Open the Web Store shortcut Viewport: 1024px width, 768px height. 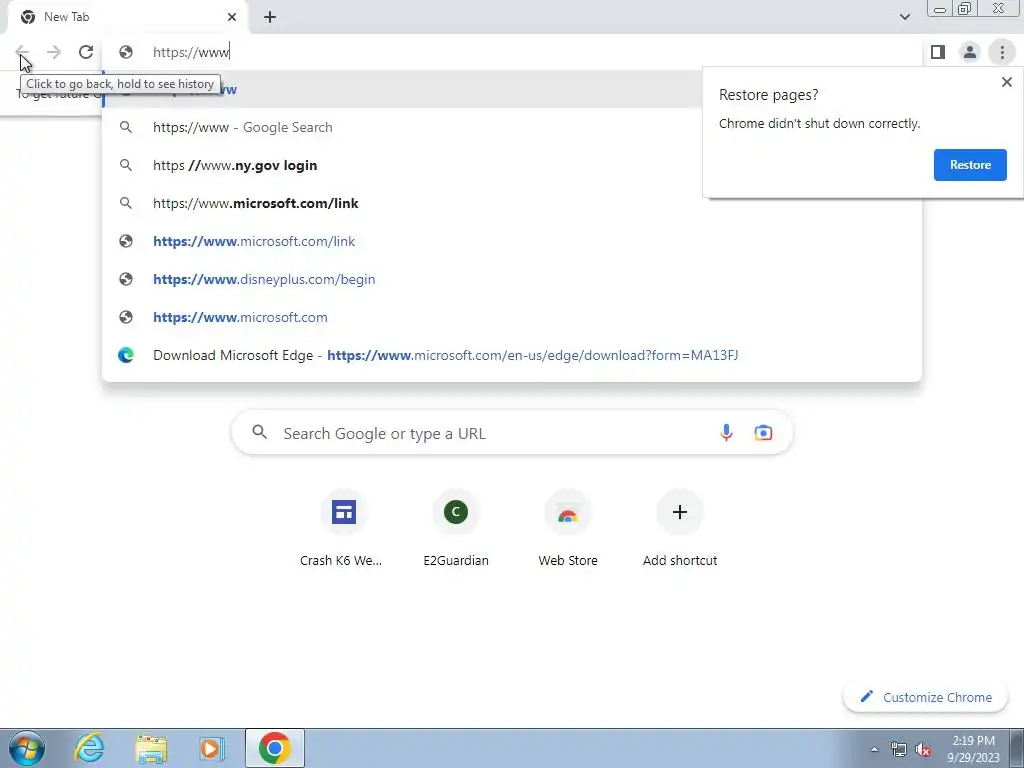tap(568, 528)
